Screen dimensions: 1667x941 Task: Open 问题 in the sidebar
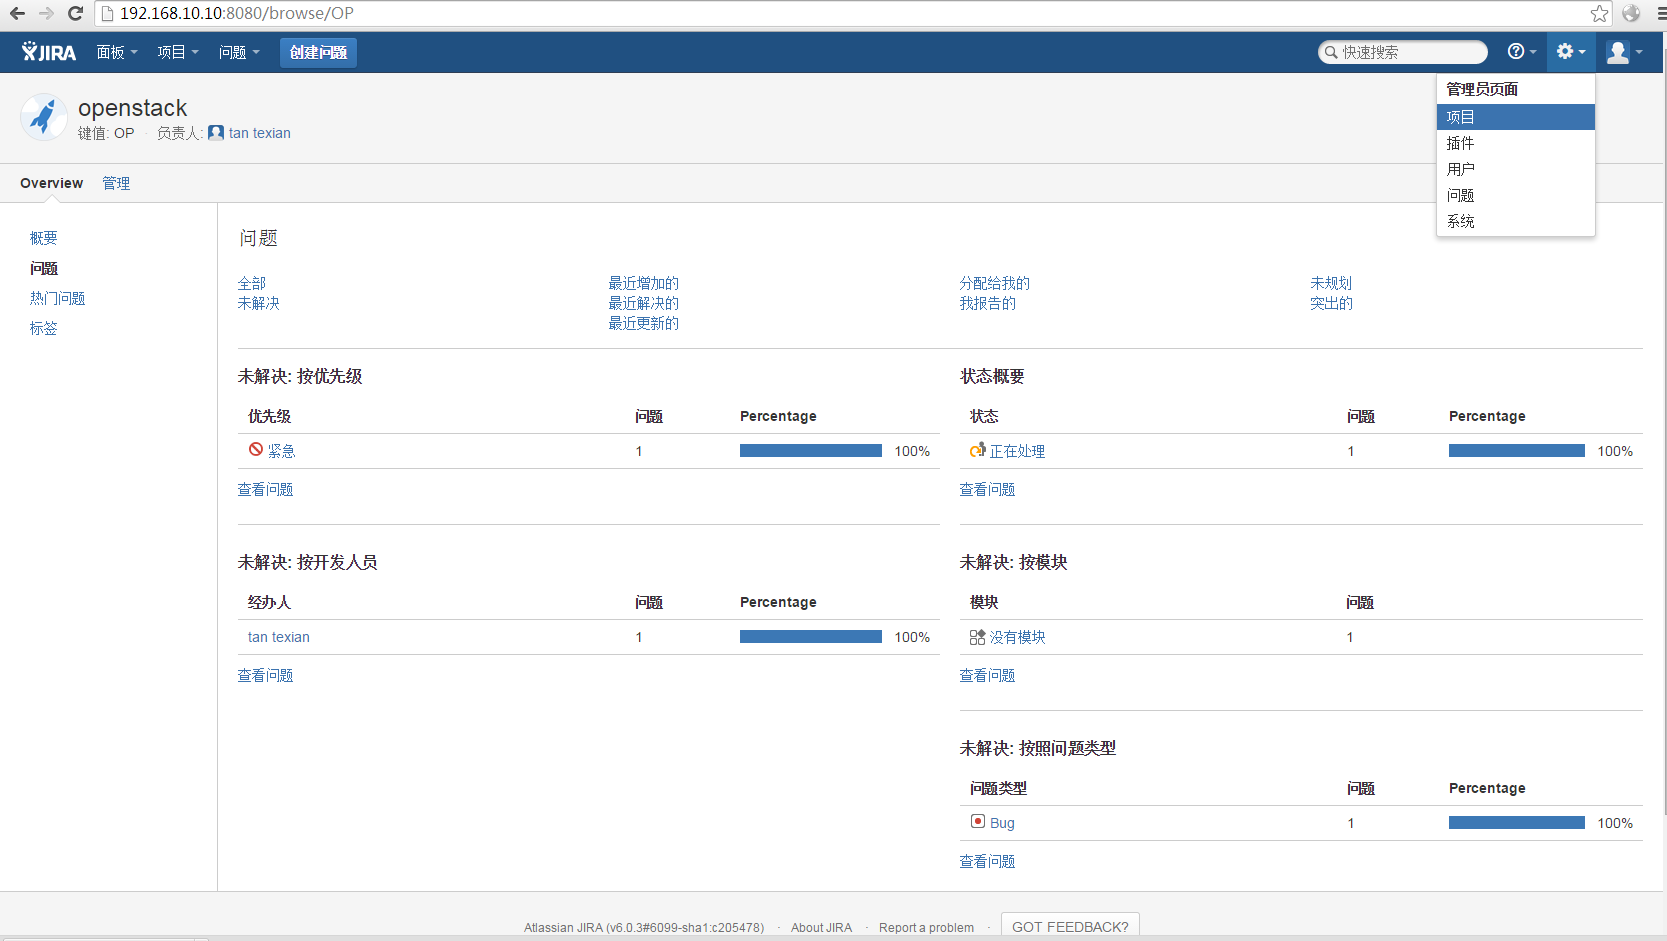point(44,268)
